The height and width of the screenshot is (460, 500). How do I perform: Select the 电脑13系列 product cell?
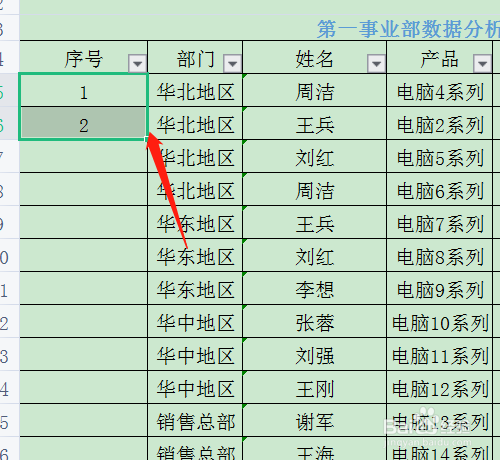[x=440, y=420]
